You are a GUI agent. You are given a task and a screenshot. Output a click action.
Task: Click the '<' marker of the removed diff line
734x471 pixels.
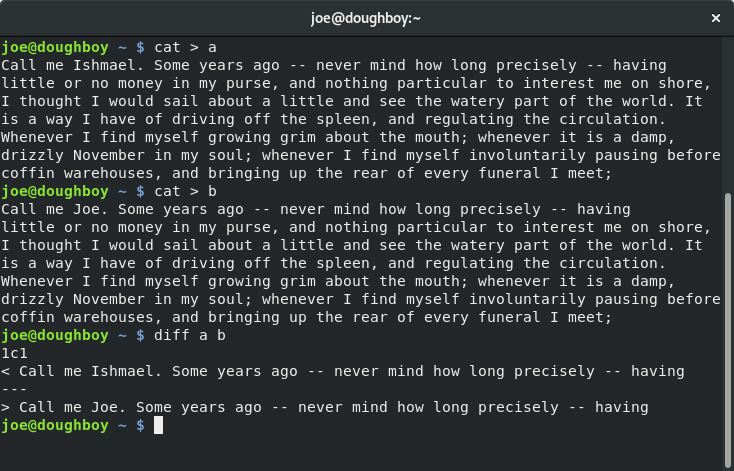(5, 372)
